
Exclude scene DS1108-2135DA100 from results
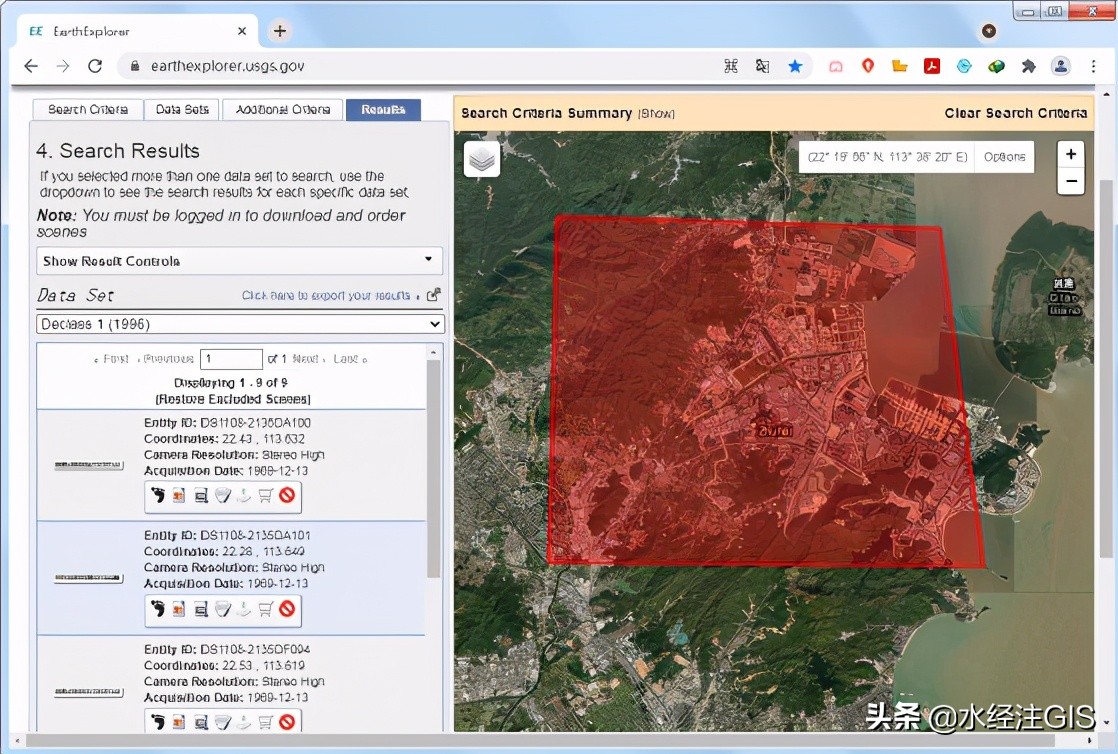tap(287, 495)
